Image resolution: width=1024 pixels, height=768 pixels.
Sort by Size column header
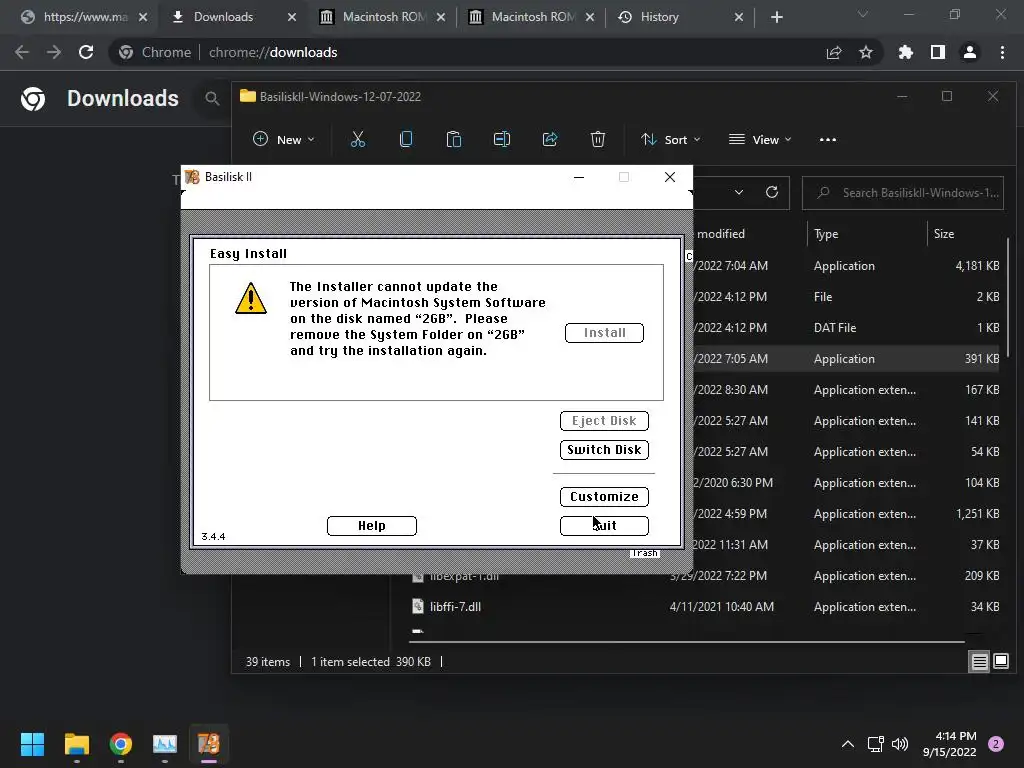(x=944, y=234)
